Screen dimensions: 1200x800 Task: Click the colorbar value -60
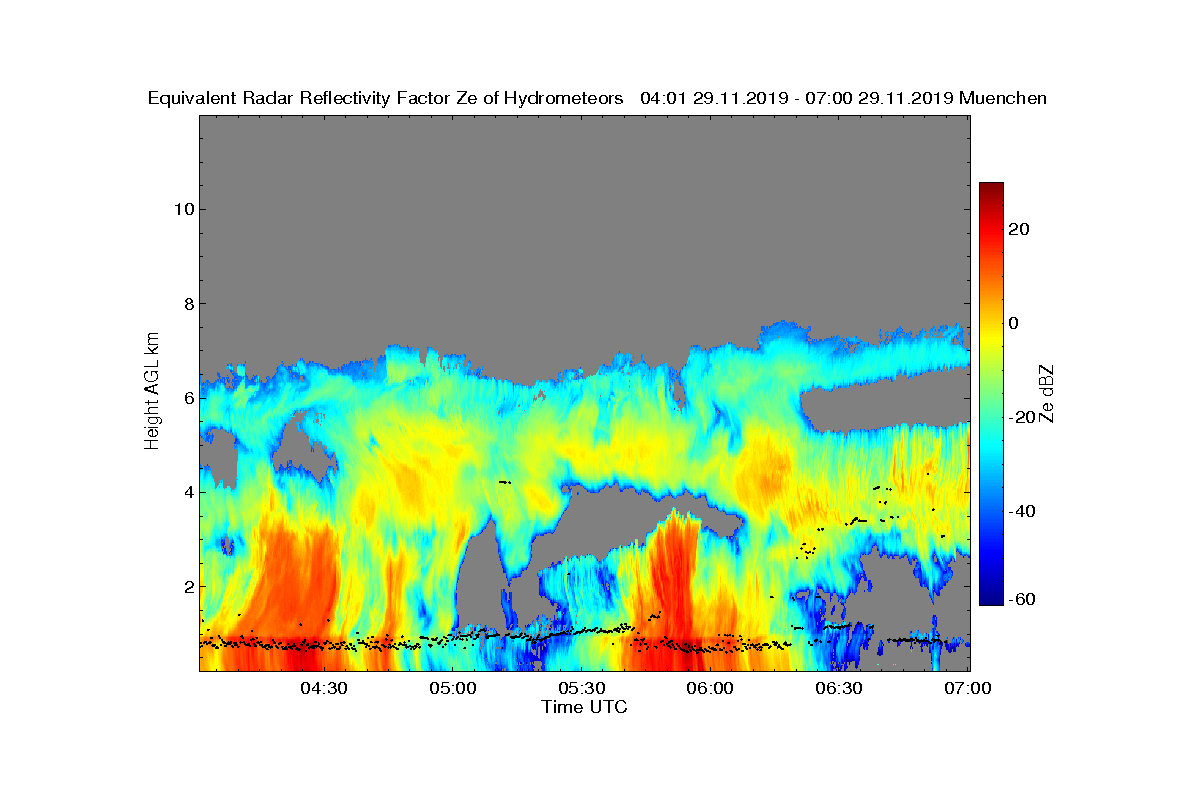[1022, 599]
